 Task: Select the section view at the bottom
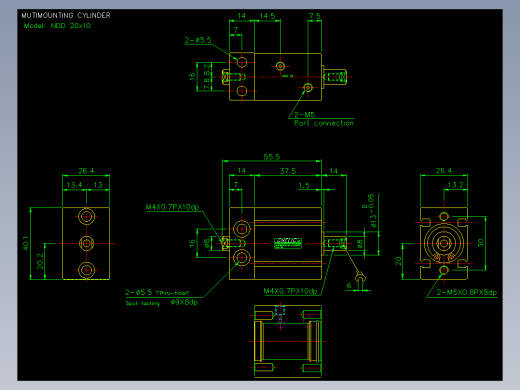click(x=288, y=341)
